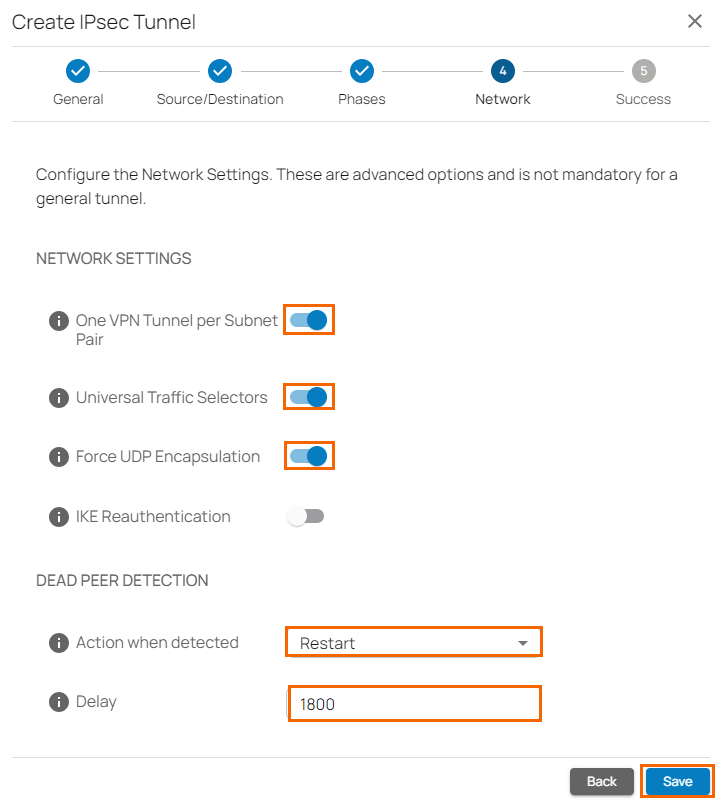Viewport: 720px width, 802px height.
Task: Jump to the Phases wizard step
Action: pos(361,71)
